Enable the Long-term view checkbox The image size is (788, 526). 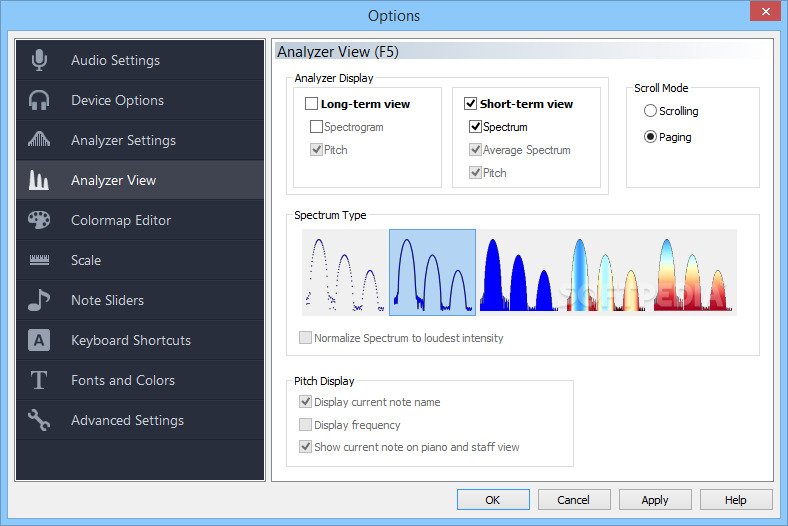click(x=312, y=104)
